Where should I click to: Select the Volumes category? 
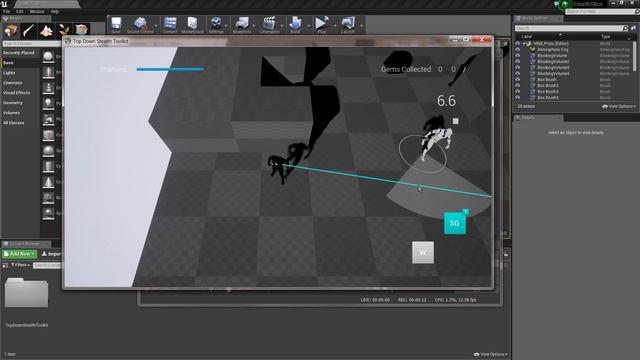click(x=11, y=113)
